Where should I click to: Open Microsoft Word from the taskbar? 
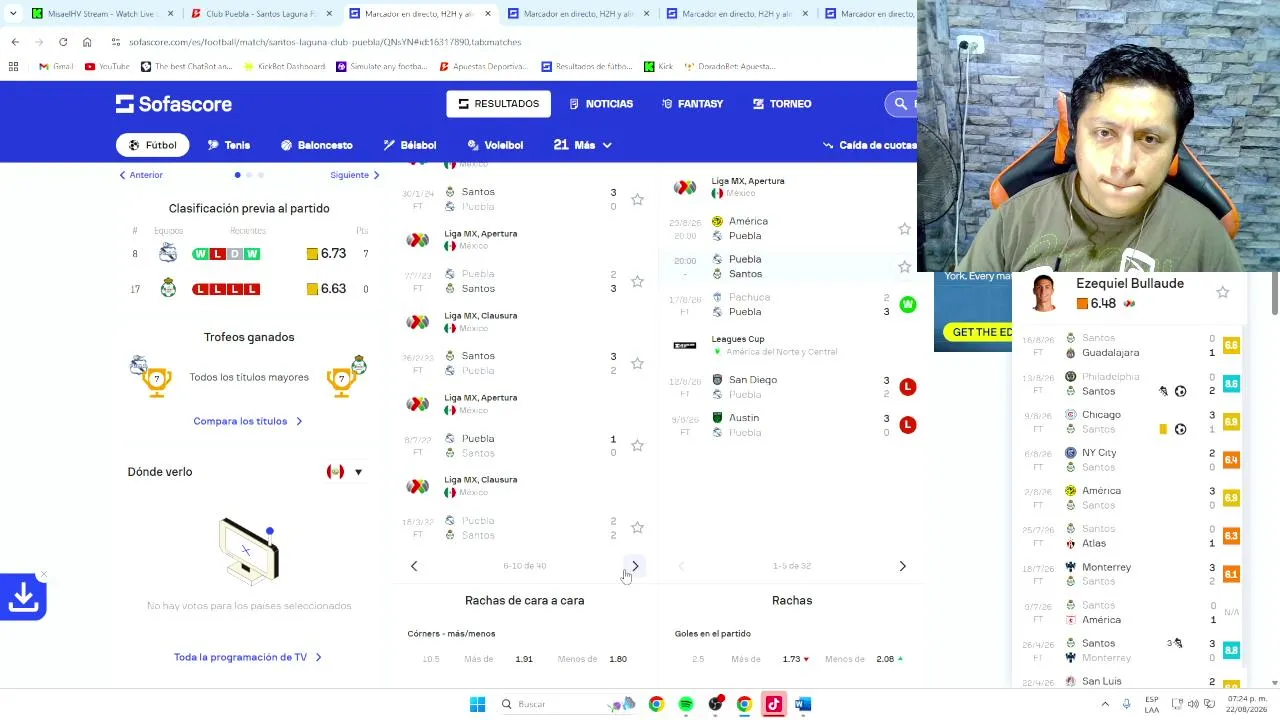click(802, 704)
